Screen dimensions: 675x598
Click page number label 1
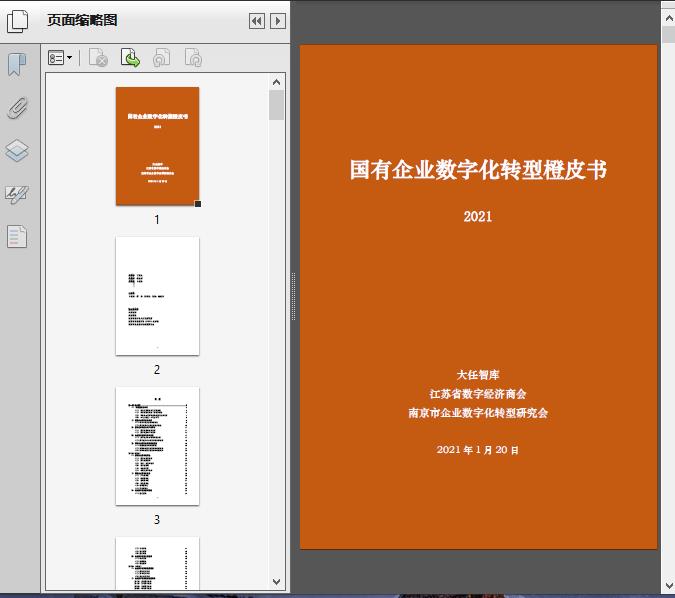point(157,220)
